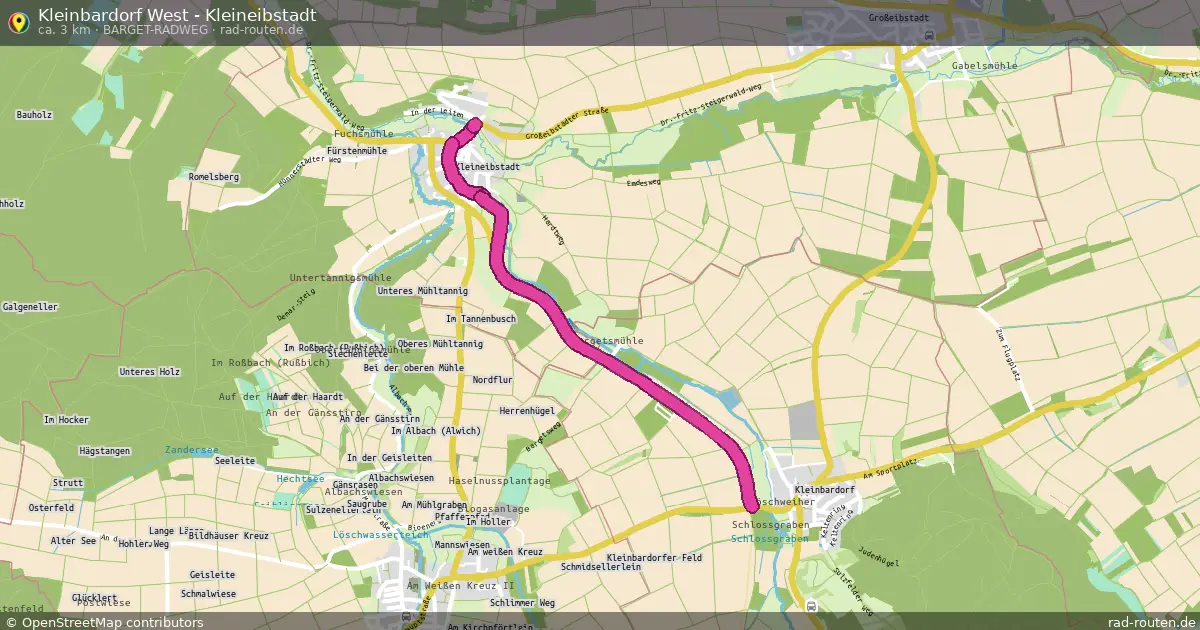Click the Zandersee lake label

191,451
